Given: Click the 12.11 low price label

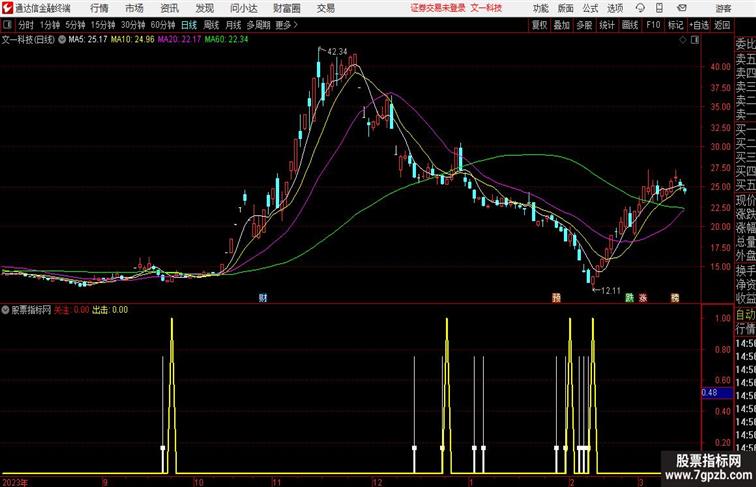Looking at the screenshot, I should (610, 291).
